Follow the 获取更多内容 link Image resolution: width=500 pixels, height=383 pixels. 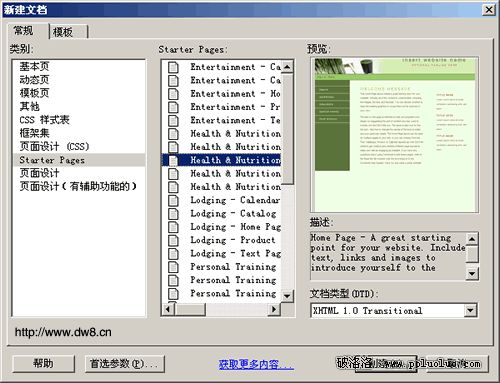[256, 364]
